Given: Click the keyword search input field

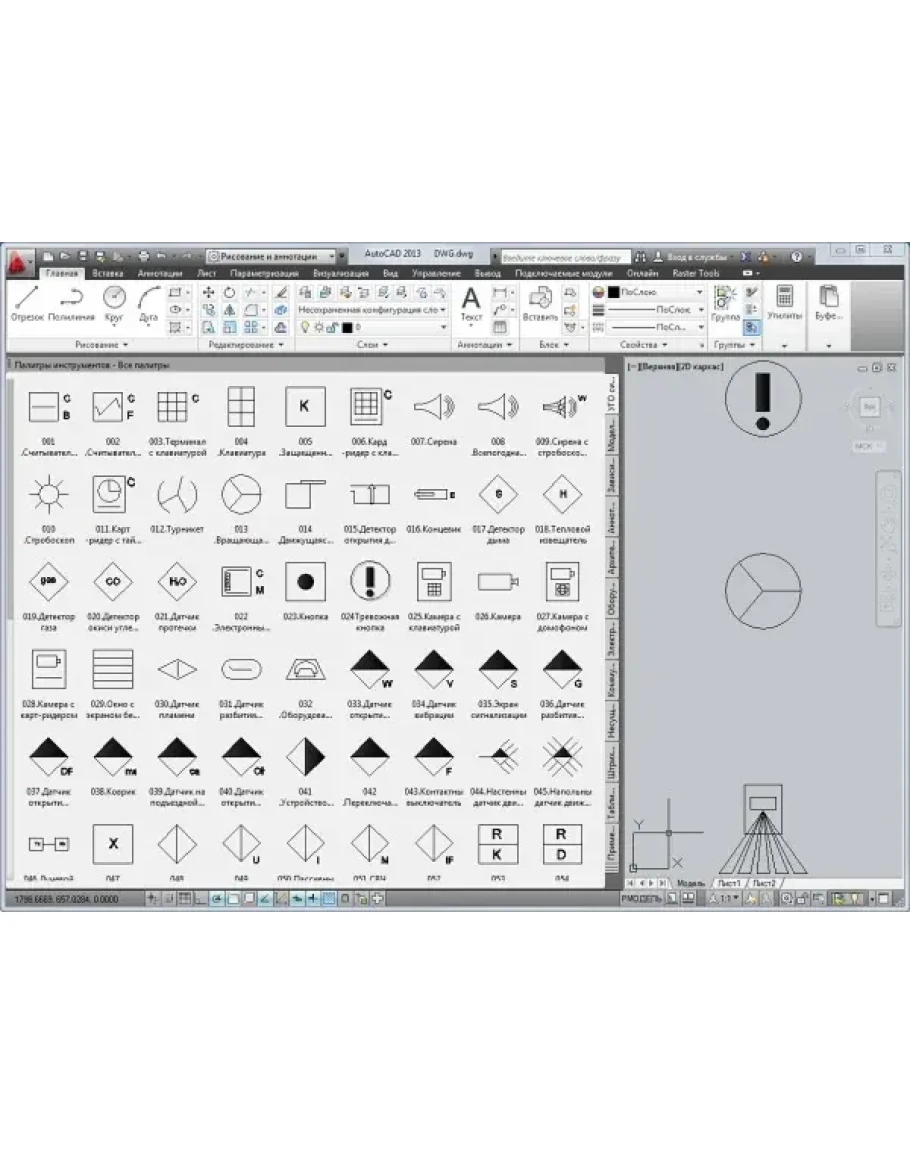Looking at the screenshot, I should coord(563,256).
